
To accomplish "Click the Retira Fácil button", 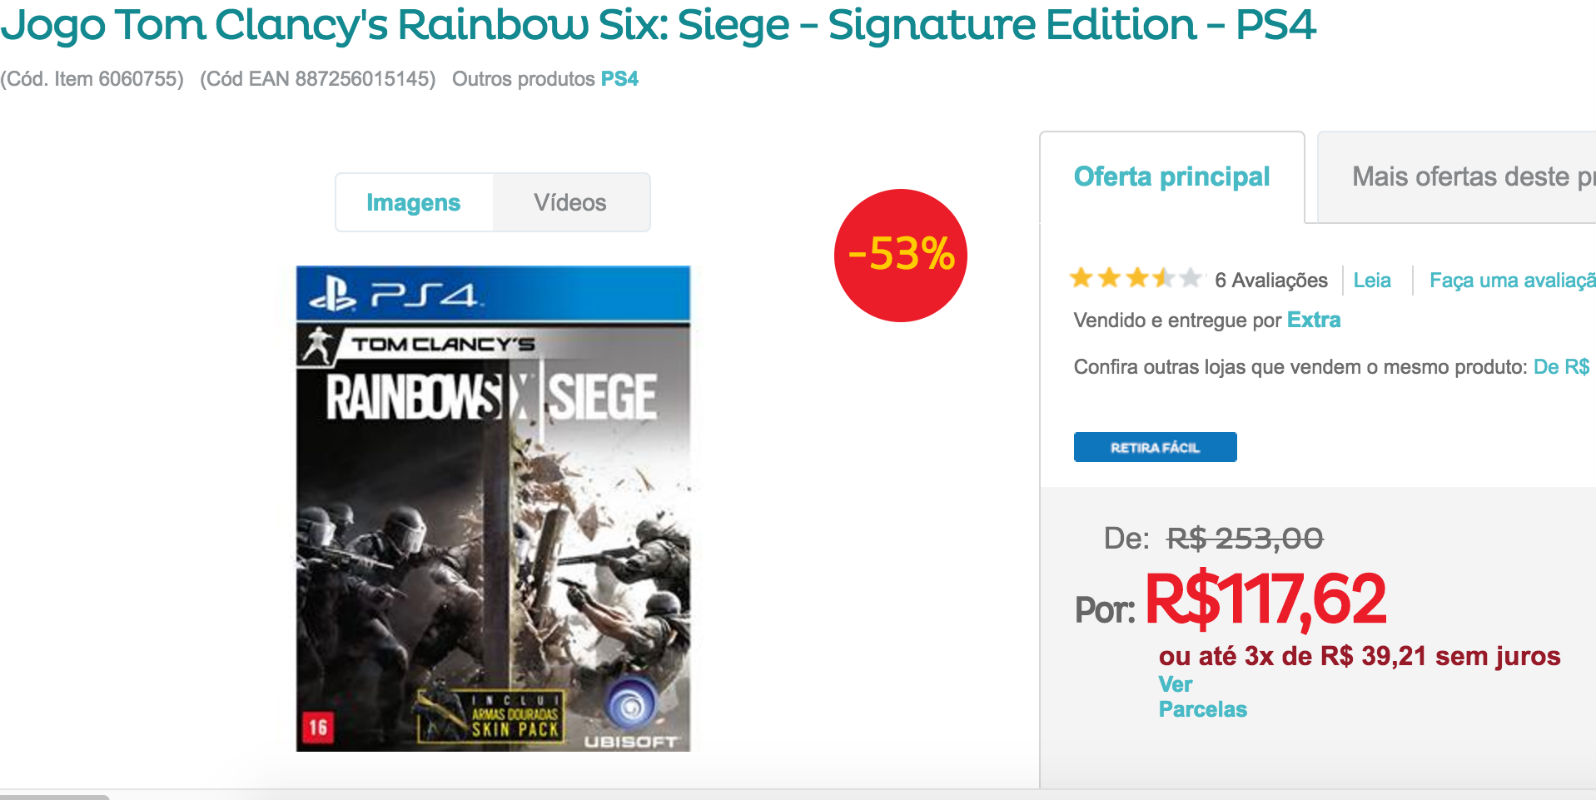I will (x=1155, y=447).
